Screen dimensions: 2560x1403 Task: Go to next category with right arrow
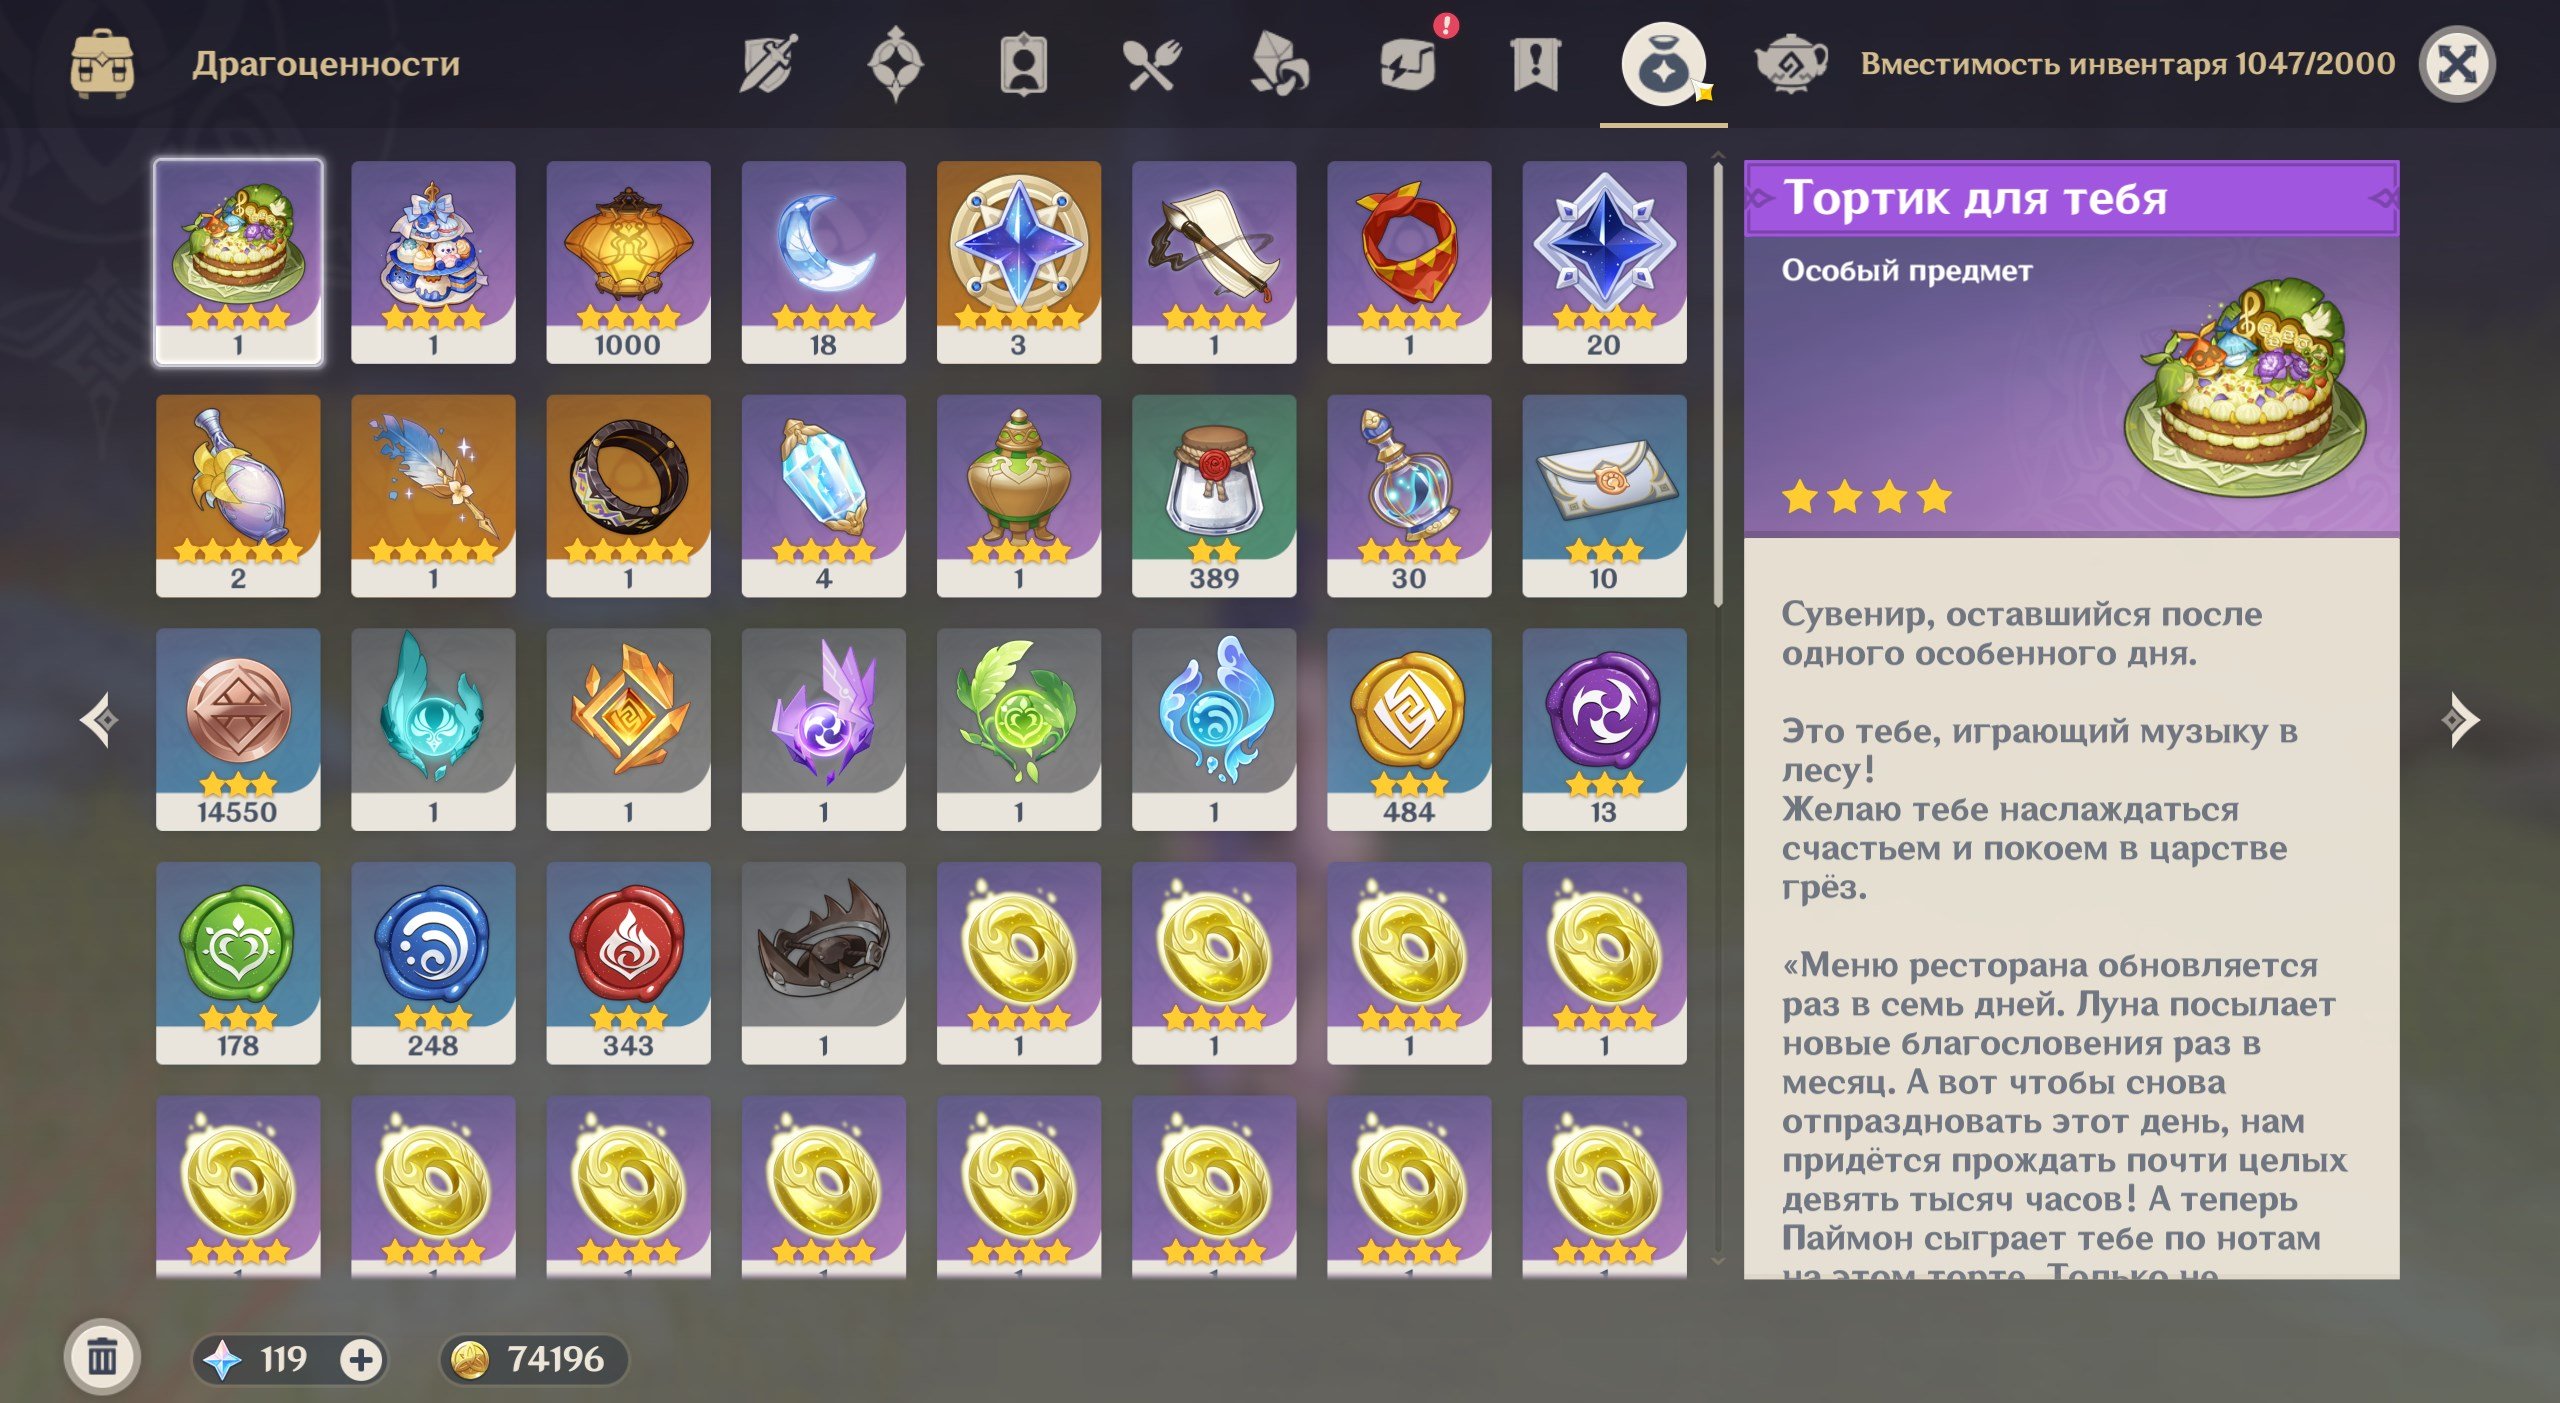2460,719
